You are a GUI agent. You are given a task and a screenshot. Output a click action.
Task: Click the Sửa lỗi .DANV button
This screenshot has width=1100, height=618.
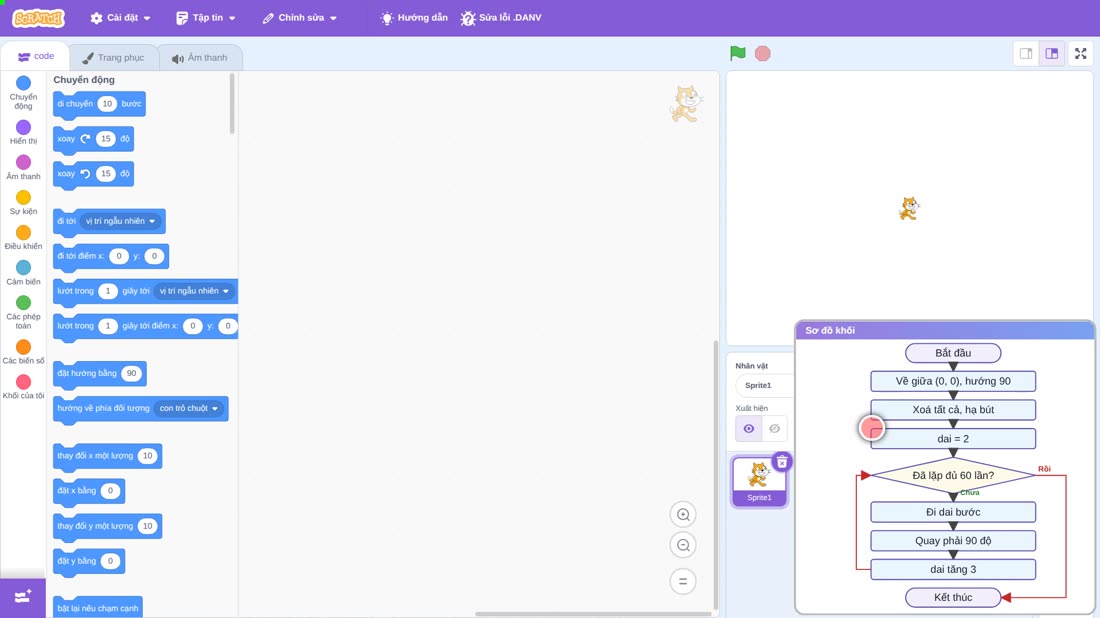click(x=501, y=18)
